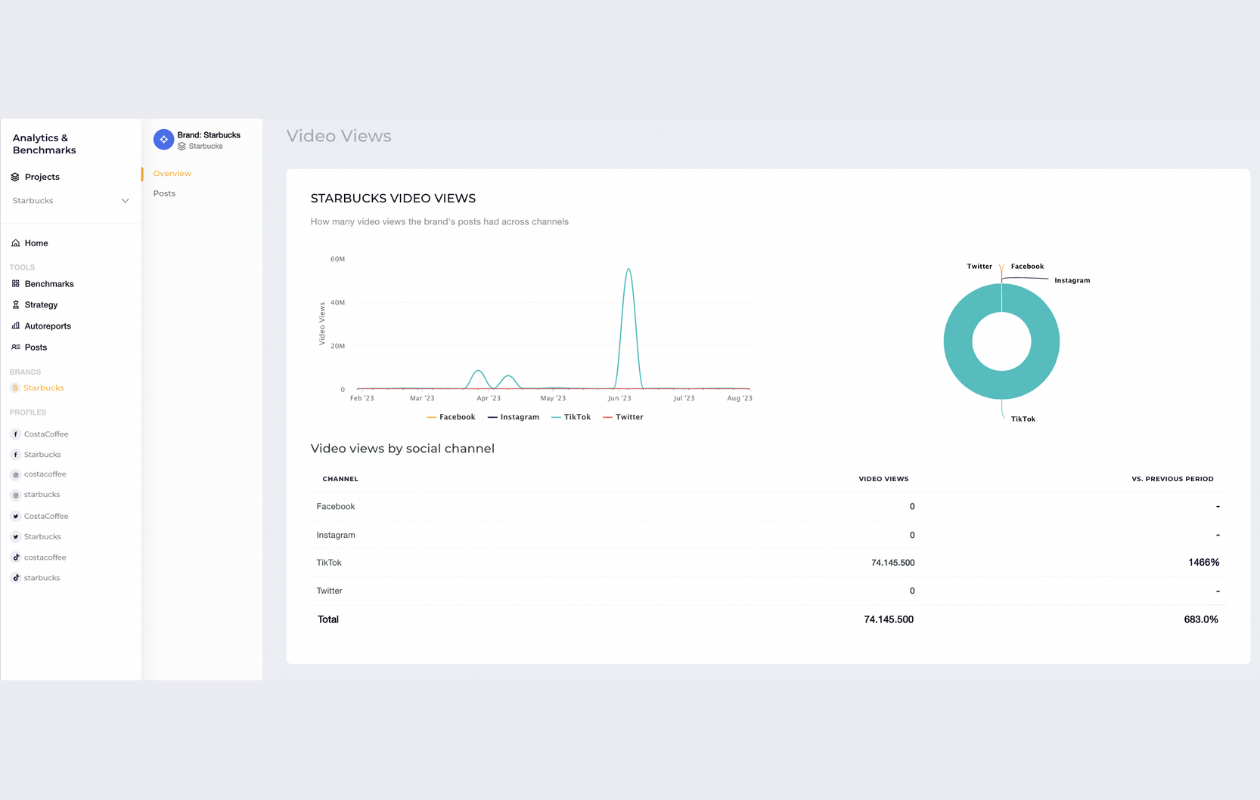Click the Instagram label beside donut chart
This screenshot has height=800, width=1260.
1072,281
